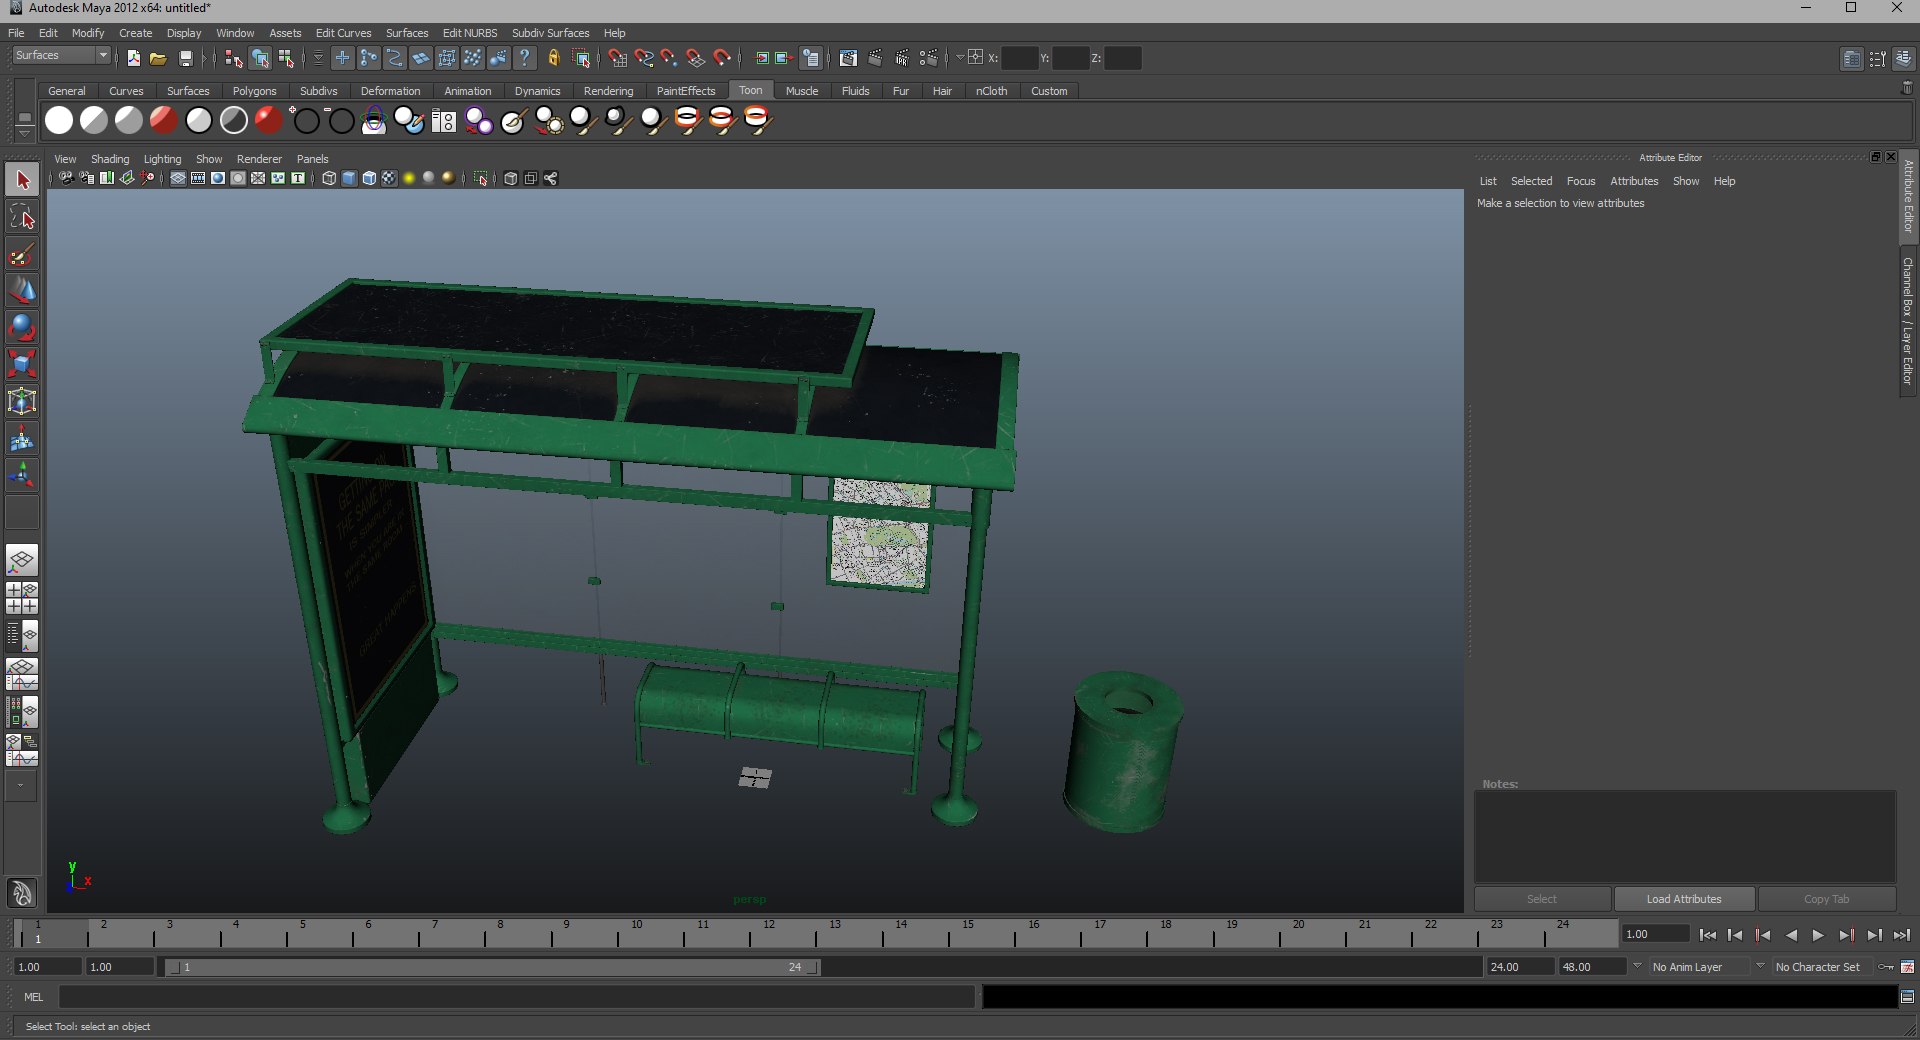Open the Edit NURBS menu
Viewport: 1920px width, 1040px height.
[x=470, y=33]
